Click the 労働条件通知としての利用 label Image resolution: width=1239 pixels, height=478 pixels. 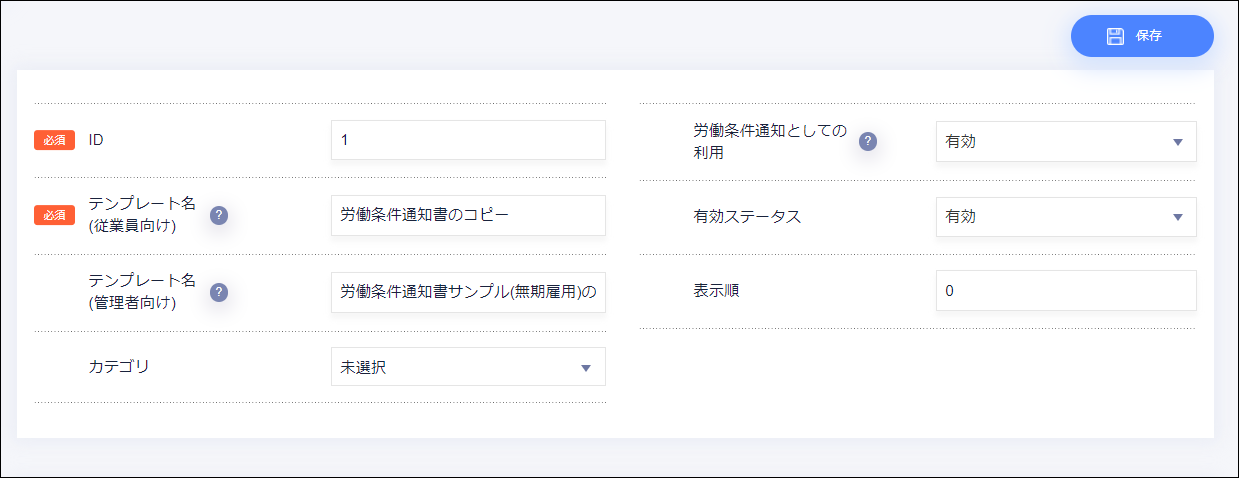point(770,142)
